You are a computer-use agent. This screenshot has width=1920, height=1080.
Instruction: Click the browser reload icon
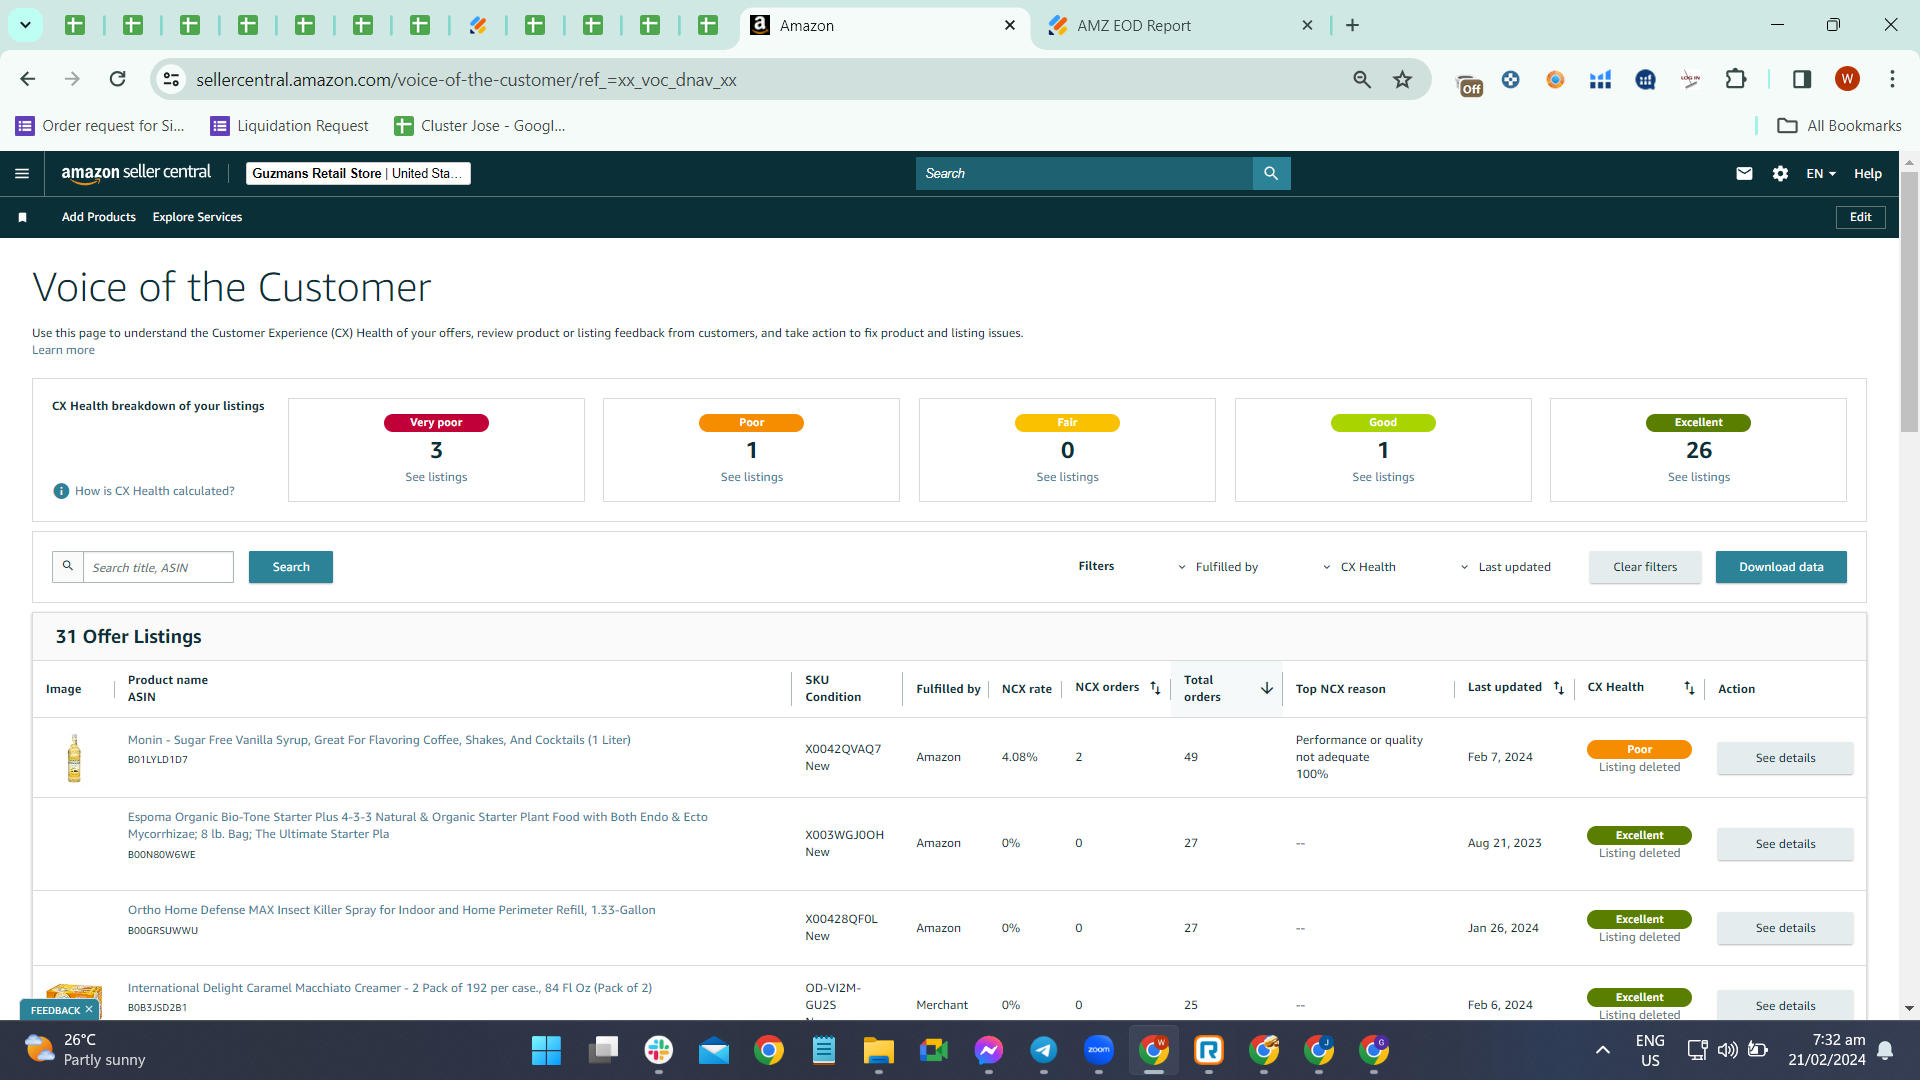pos(117,79)
